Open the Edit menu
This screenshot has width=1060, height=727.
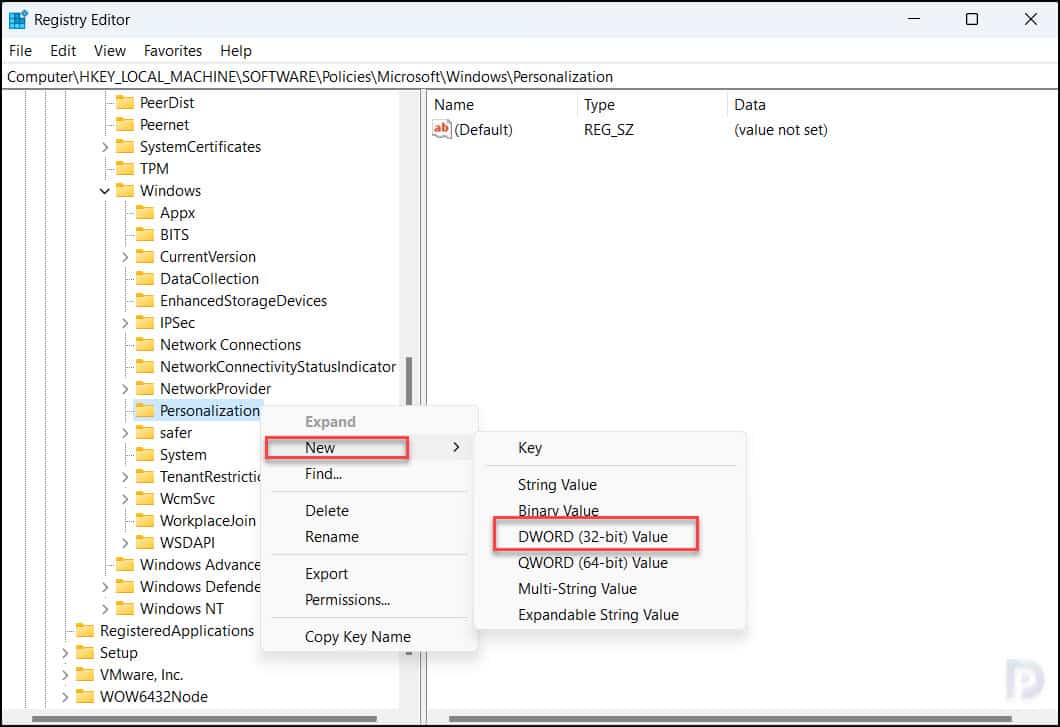(x=63, y=51)
